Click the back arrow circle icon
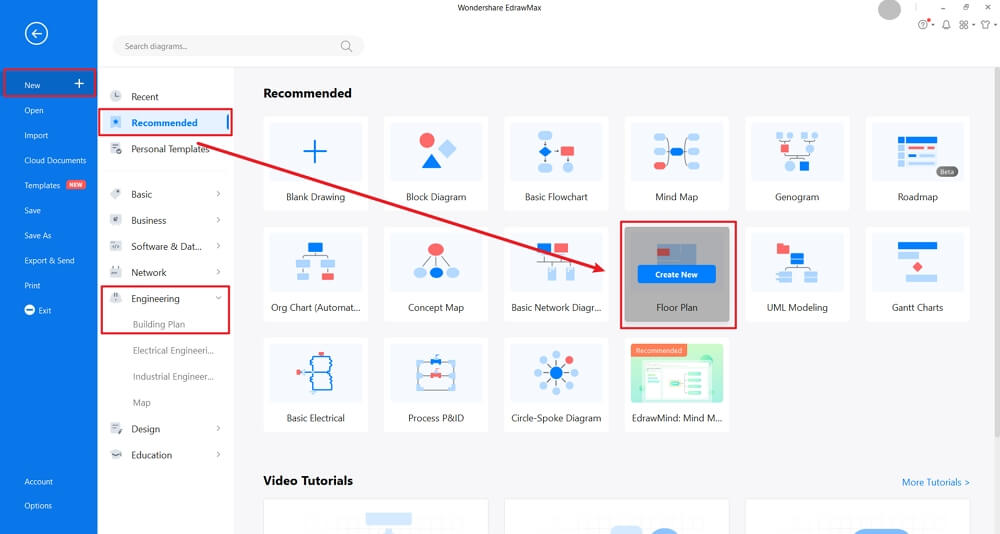This screenshot has height=534, width=1000. (36, 34)
